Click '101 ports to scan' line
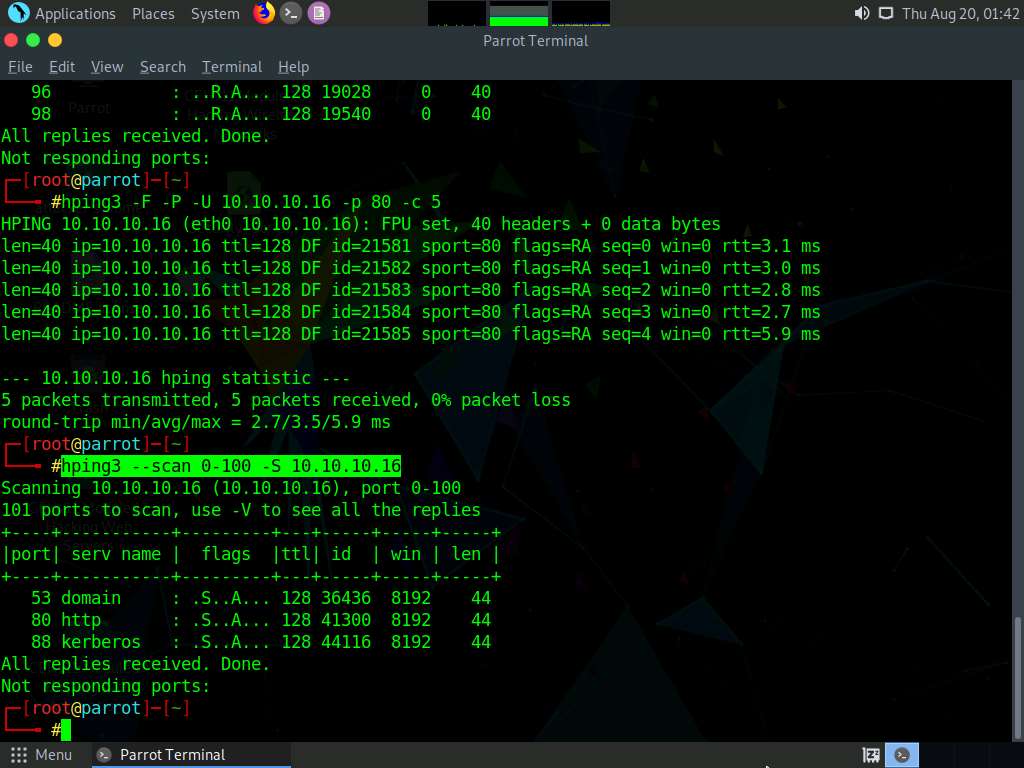The width and height of the screenshot is (1024, 768). (241, 510)
